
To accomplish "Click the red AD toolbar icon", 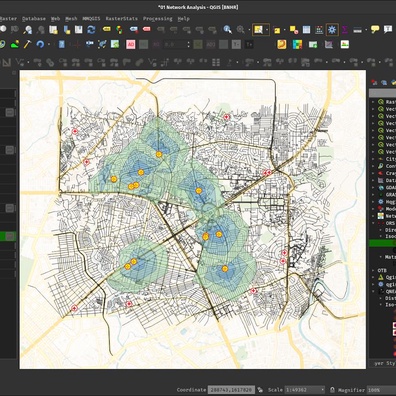I will pyautogui.click(x=131, y=44).
